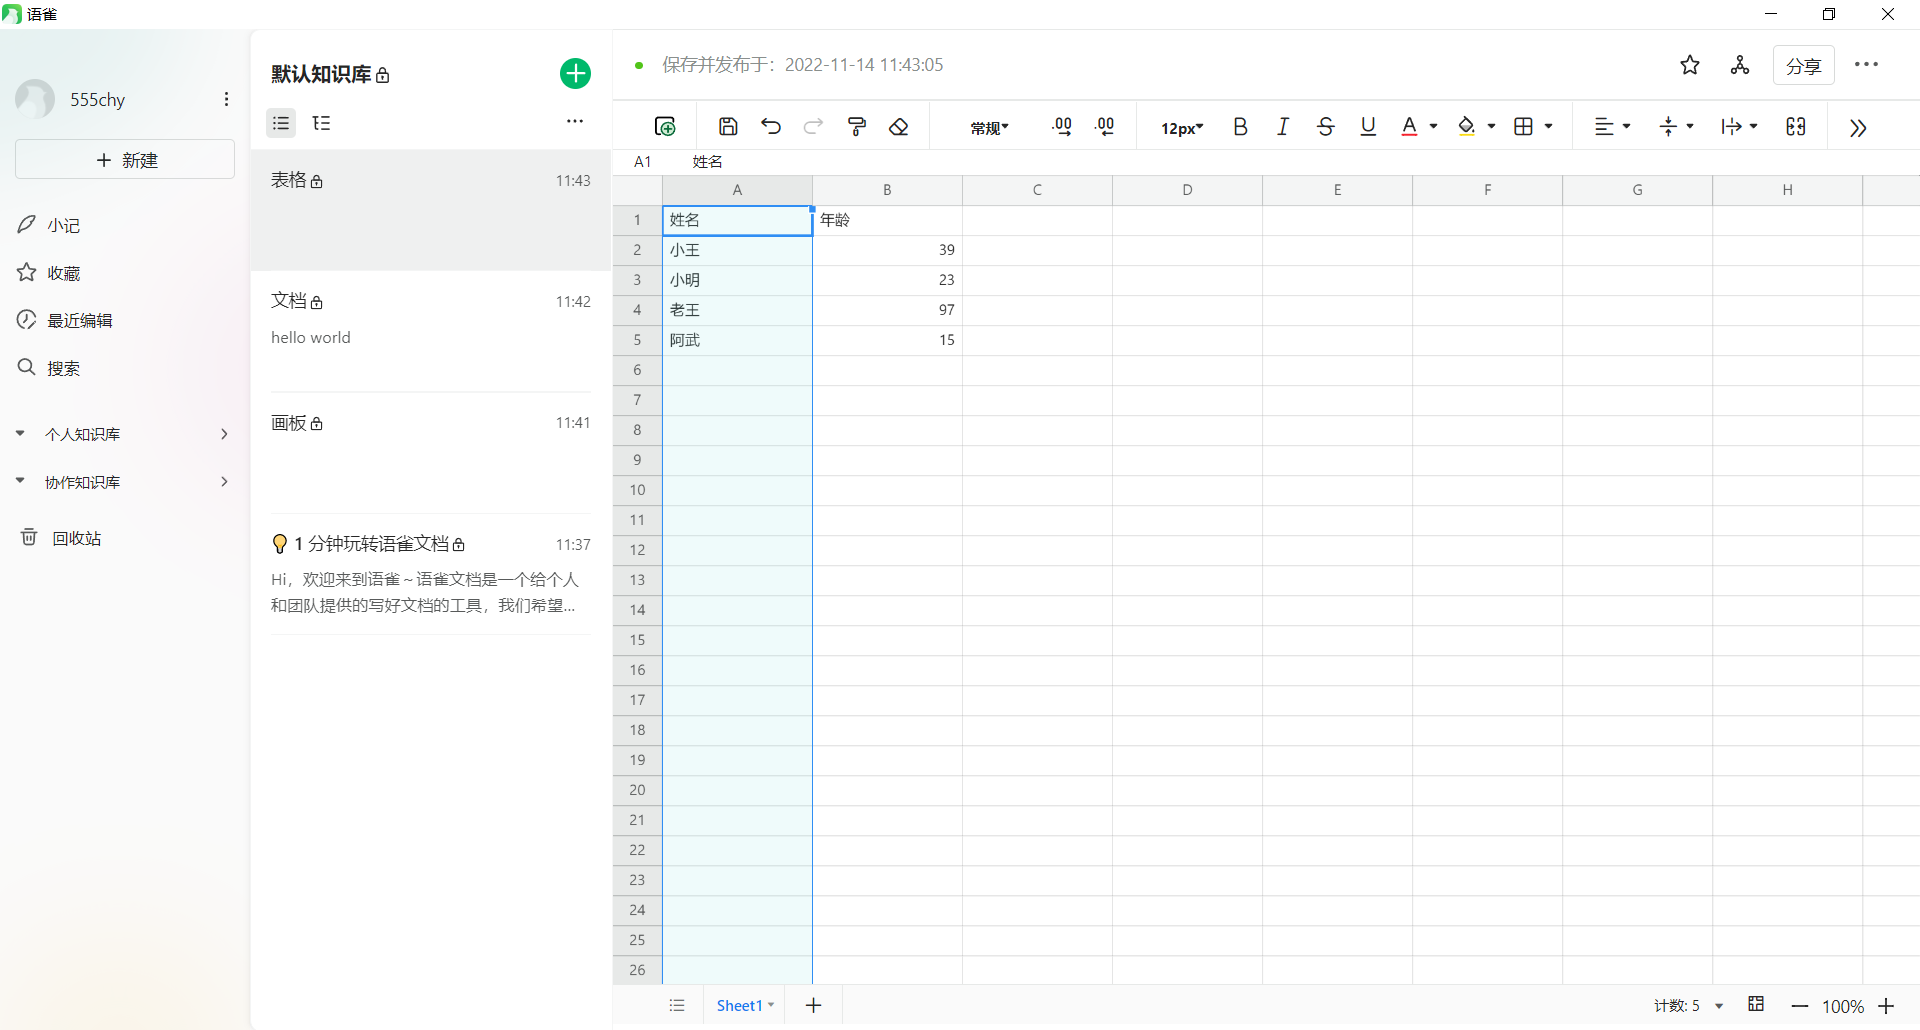Select the format painter tool

[x=857, y=127]
